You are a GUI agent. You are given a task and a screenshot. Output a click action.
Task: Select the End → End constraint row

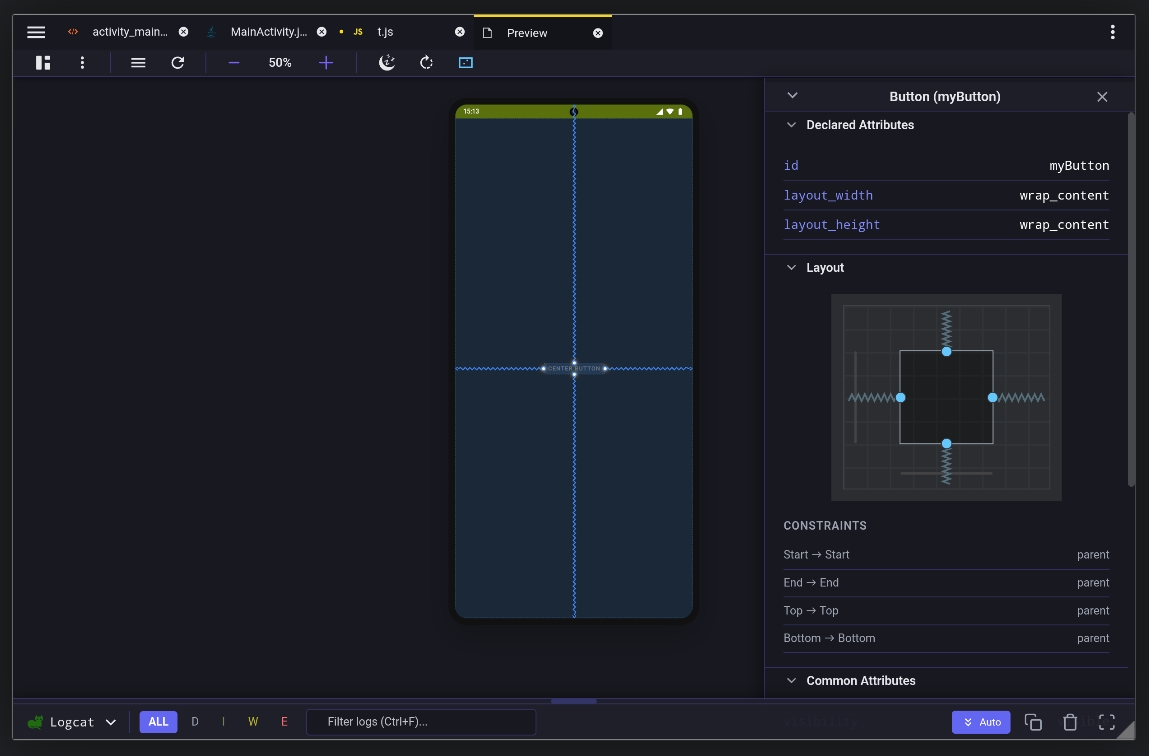pyautogui.click(x=946, y=583)
